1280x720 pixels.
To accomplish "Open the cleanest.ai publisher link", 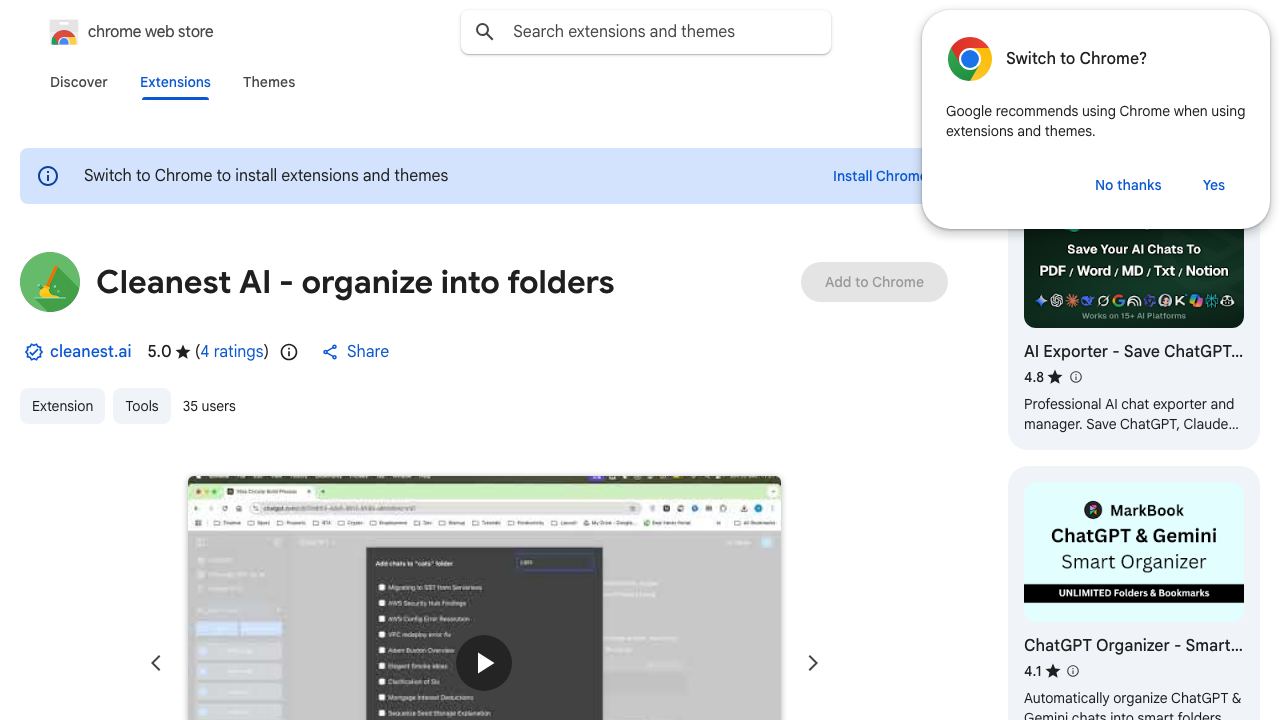I will pyautogui.click(x=91, y=352).
